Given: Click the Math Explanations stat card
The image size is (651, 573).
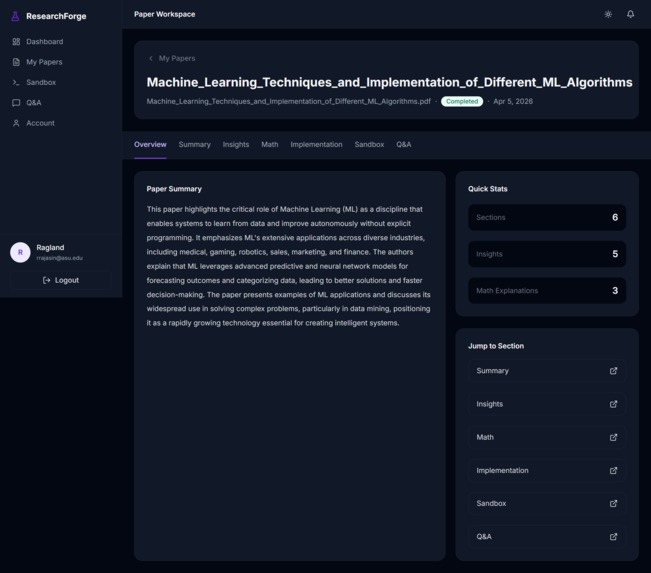Looking at the screenshot, I should click(x=547, y=290).
